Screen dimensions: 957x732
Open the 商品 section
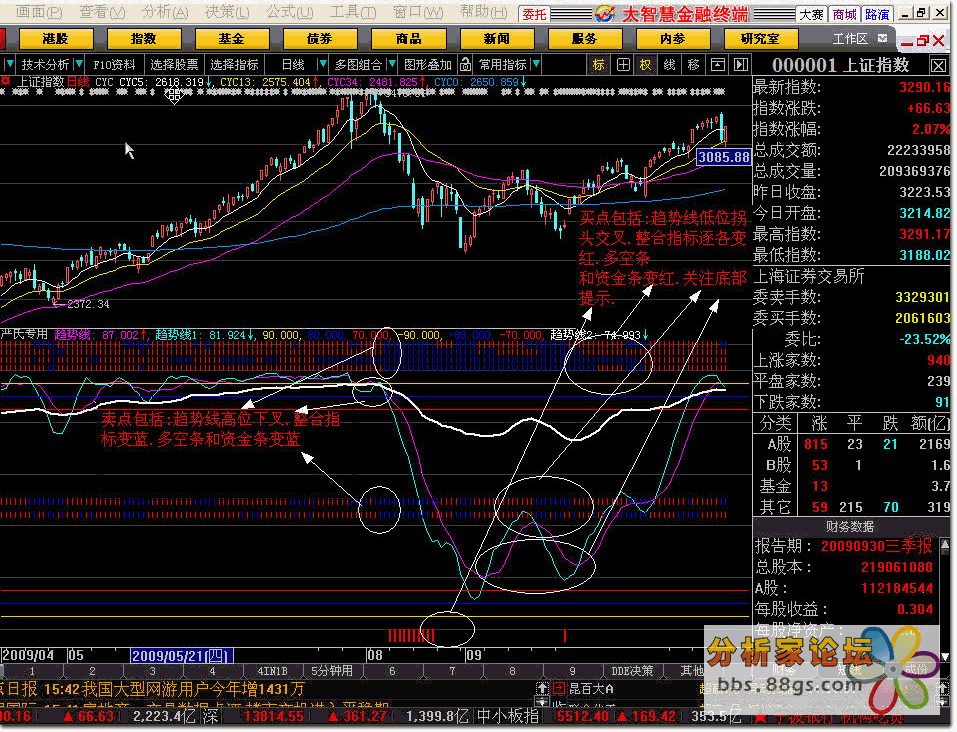coord(408,39)
